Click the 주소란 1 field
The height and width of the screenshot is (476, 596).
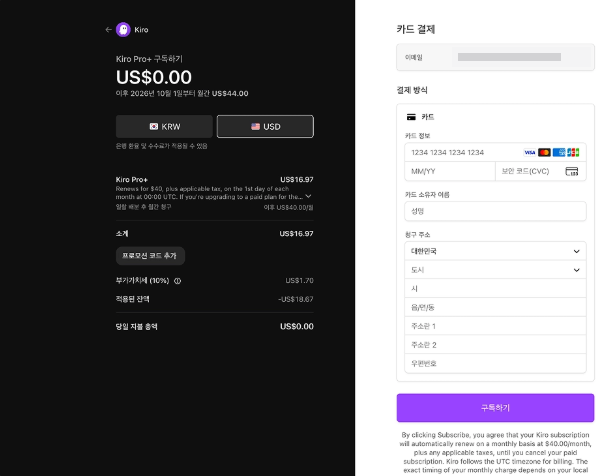[495, 326]
